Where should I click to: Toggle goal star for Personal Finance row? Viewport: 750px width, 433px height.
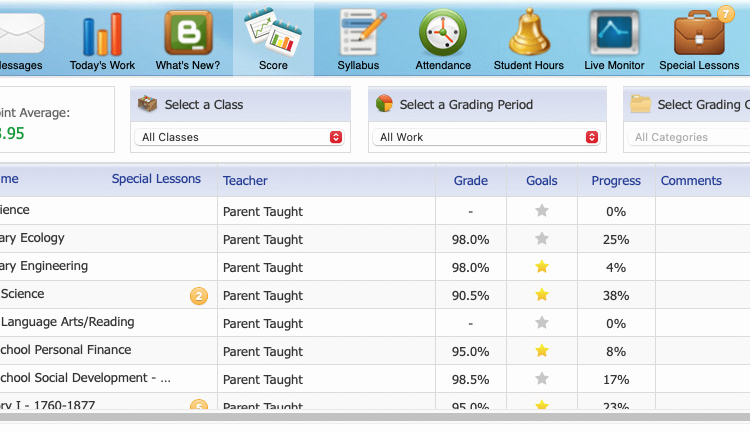coord(542,351)
